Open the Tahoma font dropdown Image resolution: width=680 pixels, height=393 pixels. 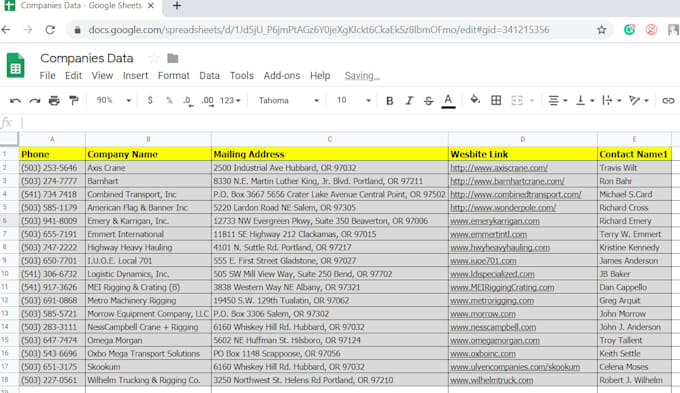(x=289, y=101)
